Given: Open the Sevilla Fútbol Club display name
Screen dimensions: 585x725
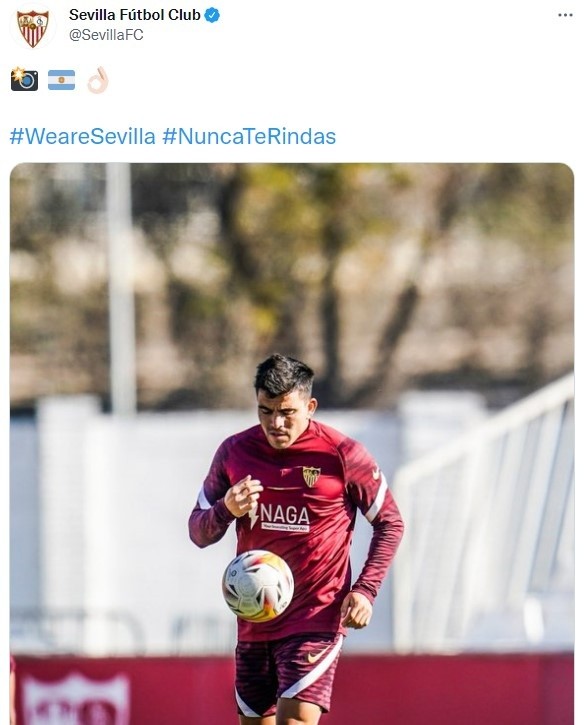Looking at the screenshot, I should point(134,15).
